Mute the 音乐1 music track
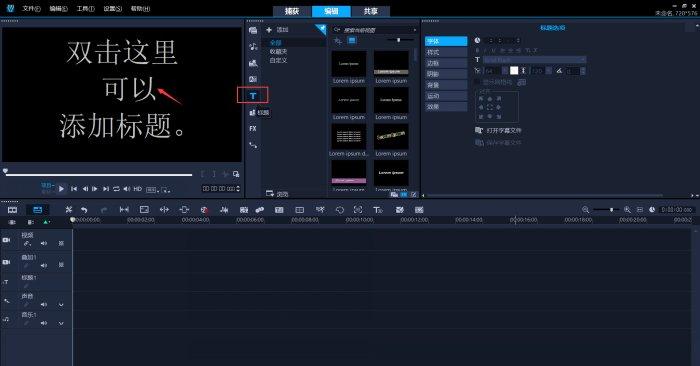The width and height of the screenshot is (700, 366). 44,323
